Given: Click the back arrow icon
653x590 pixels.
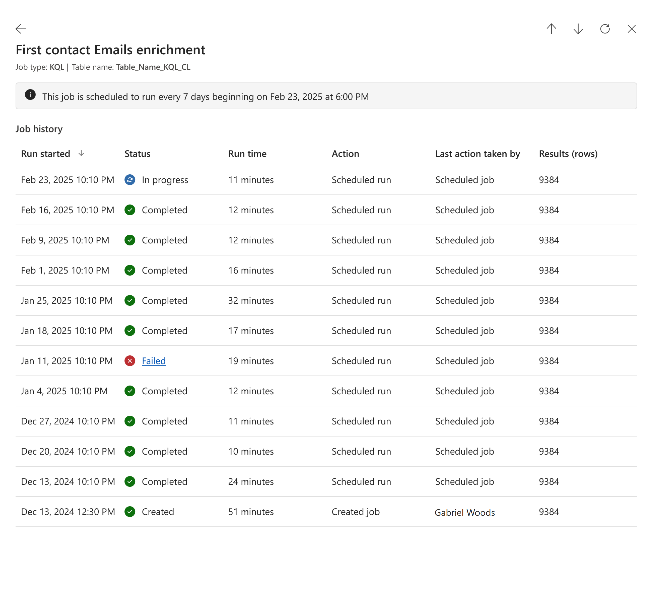Looking at the screenshot, I should pyautogui.click(x=21, y=29).
